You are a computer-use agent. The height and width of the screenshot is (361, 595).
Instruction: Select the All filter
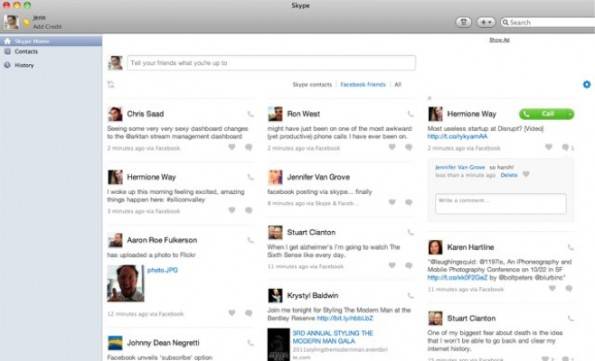click(x=398, y=85)
